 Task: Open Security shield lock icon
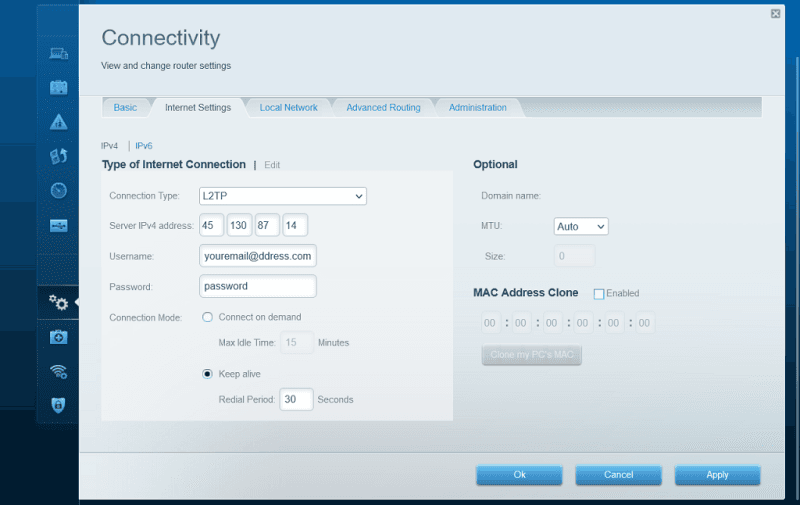pyautogui.click(x=58, y=405)
